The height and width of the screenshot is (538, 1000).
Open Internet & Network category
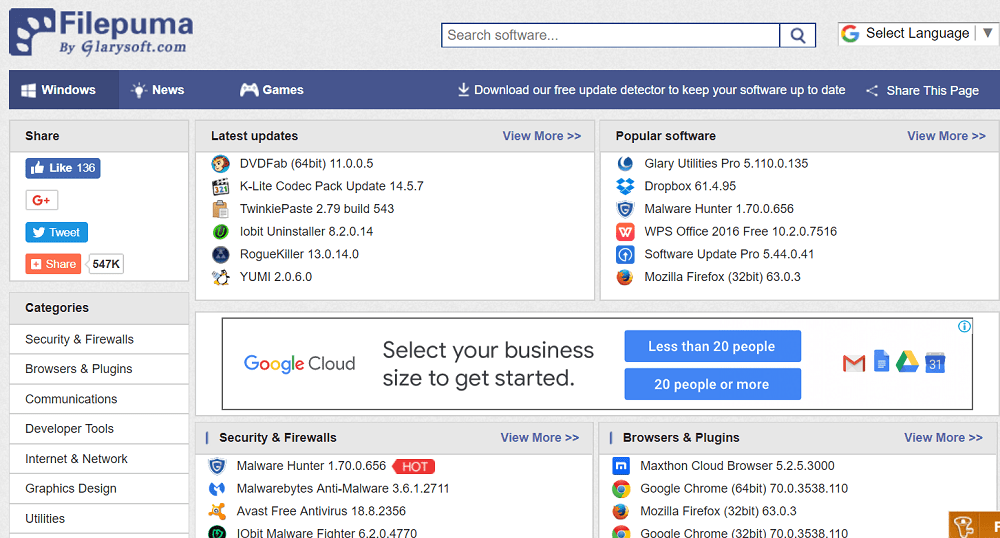(x=99, y=459)
